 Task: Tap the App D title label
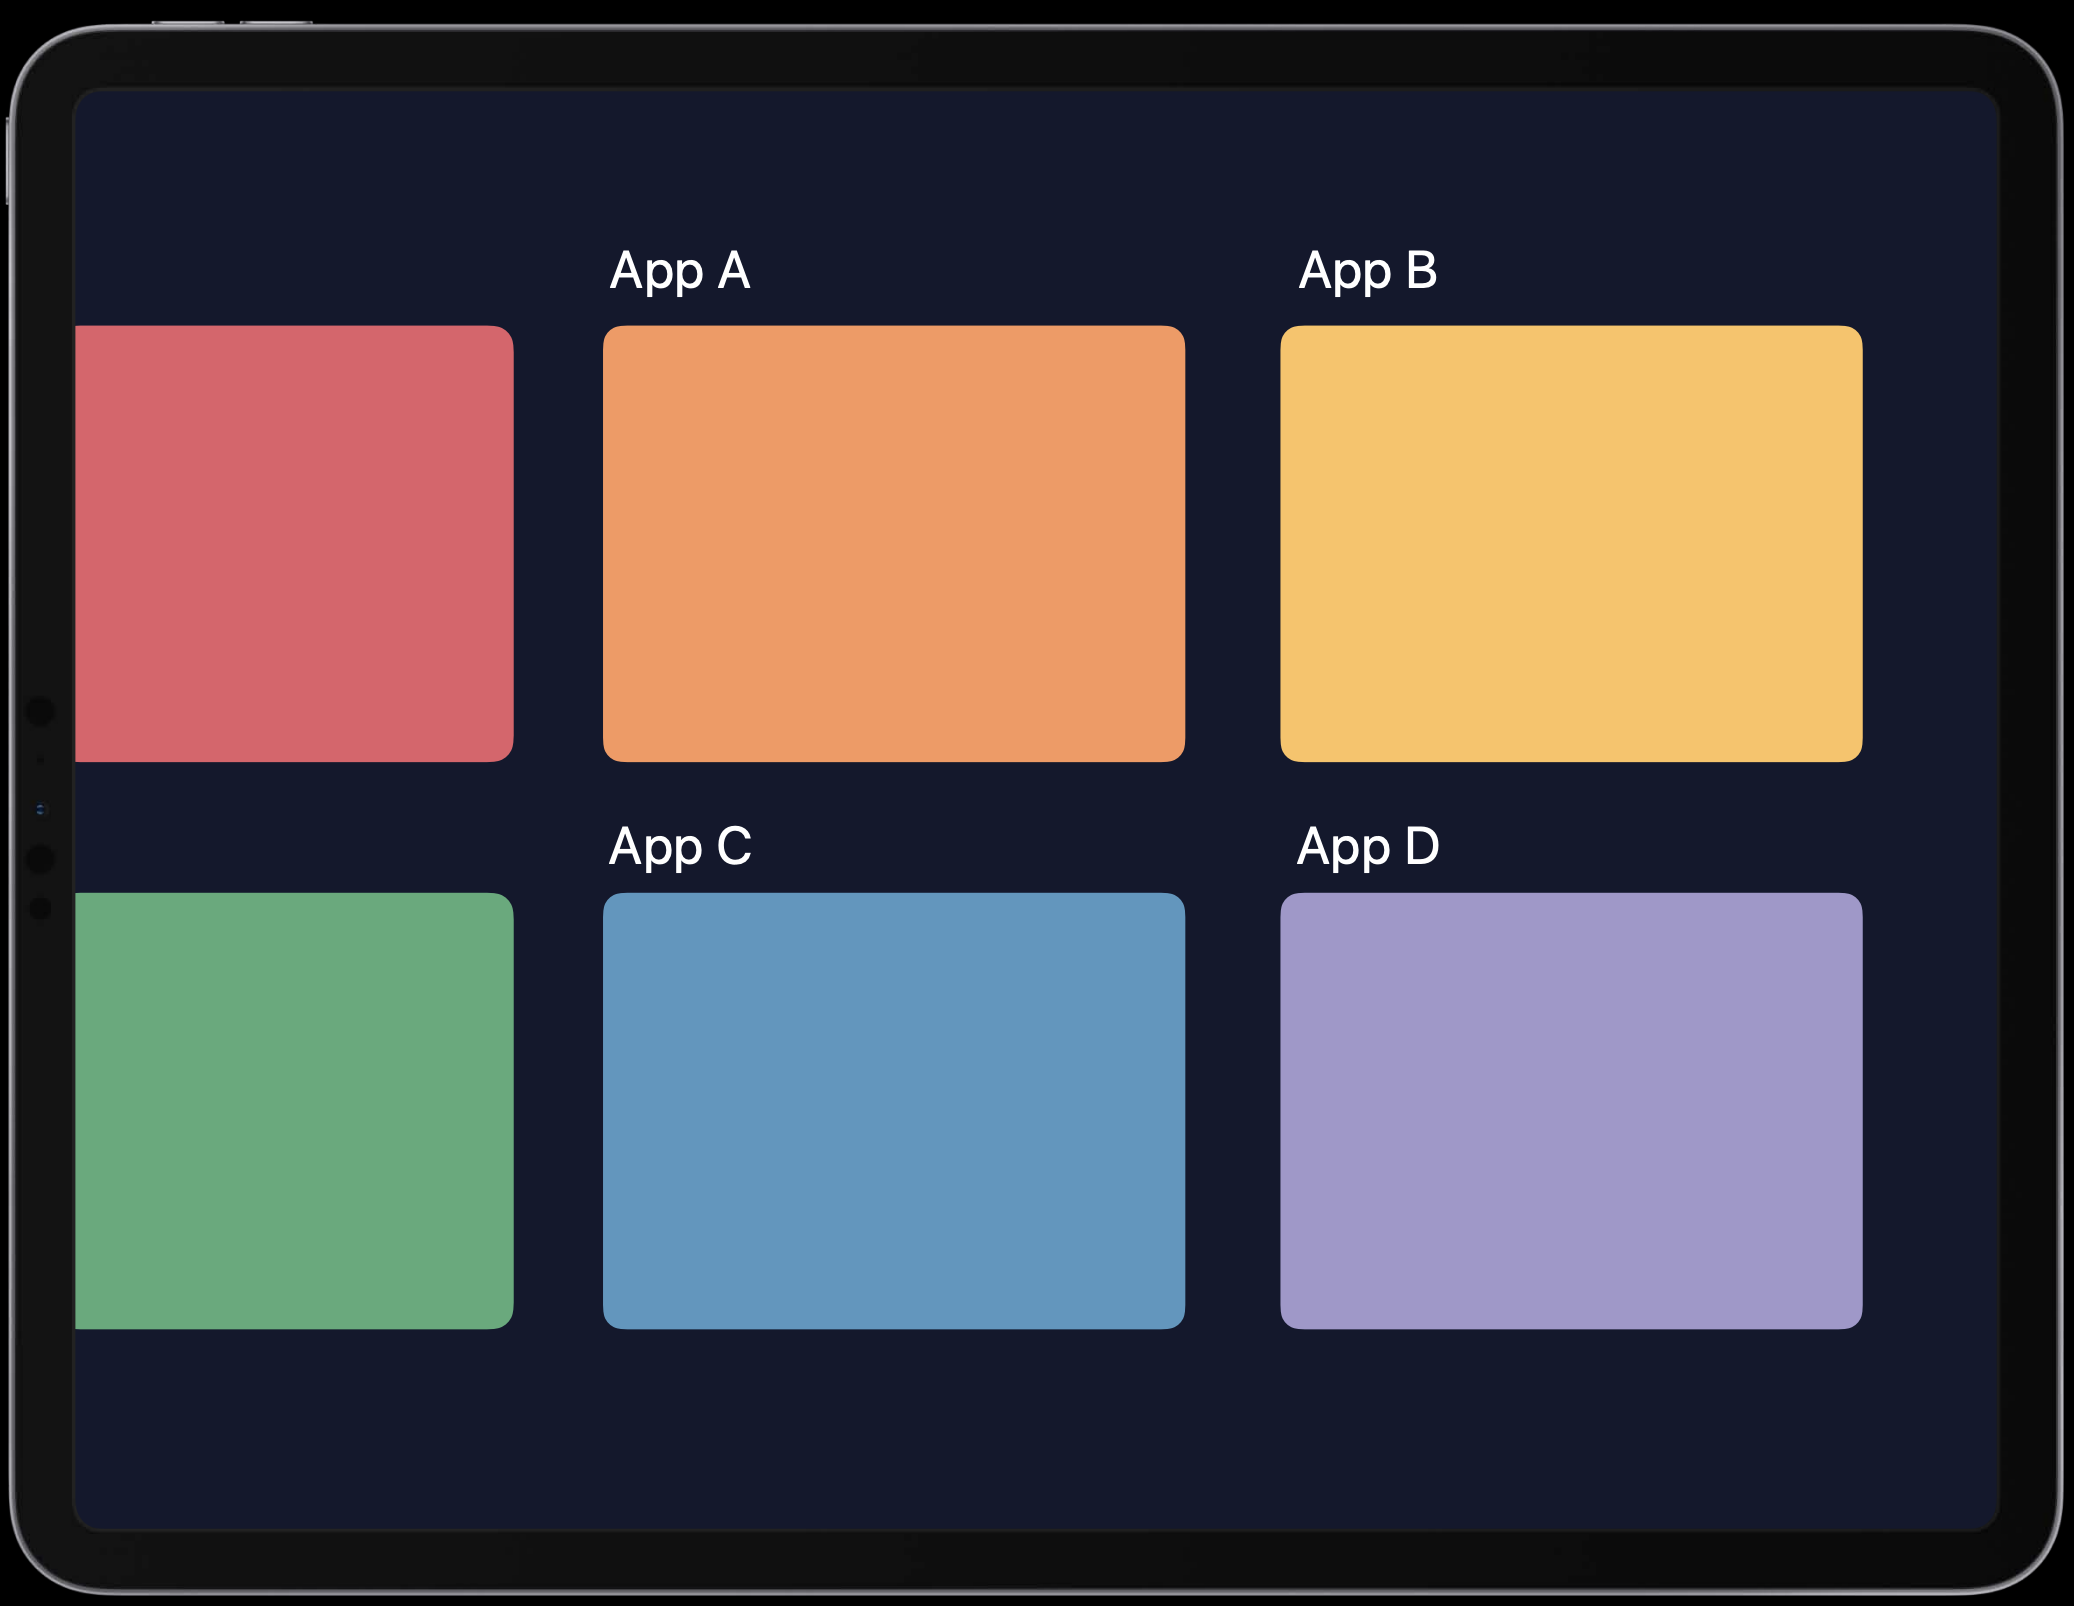[1367, 847]
